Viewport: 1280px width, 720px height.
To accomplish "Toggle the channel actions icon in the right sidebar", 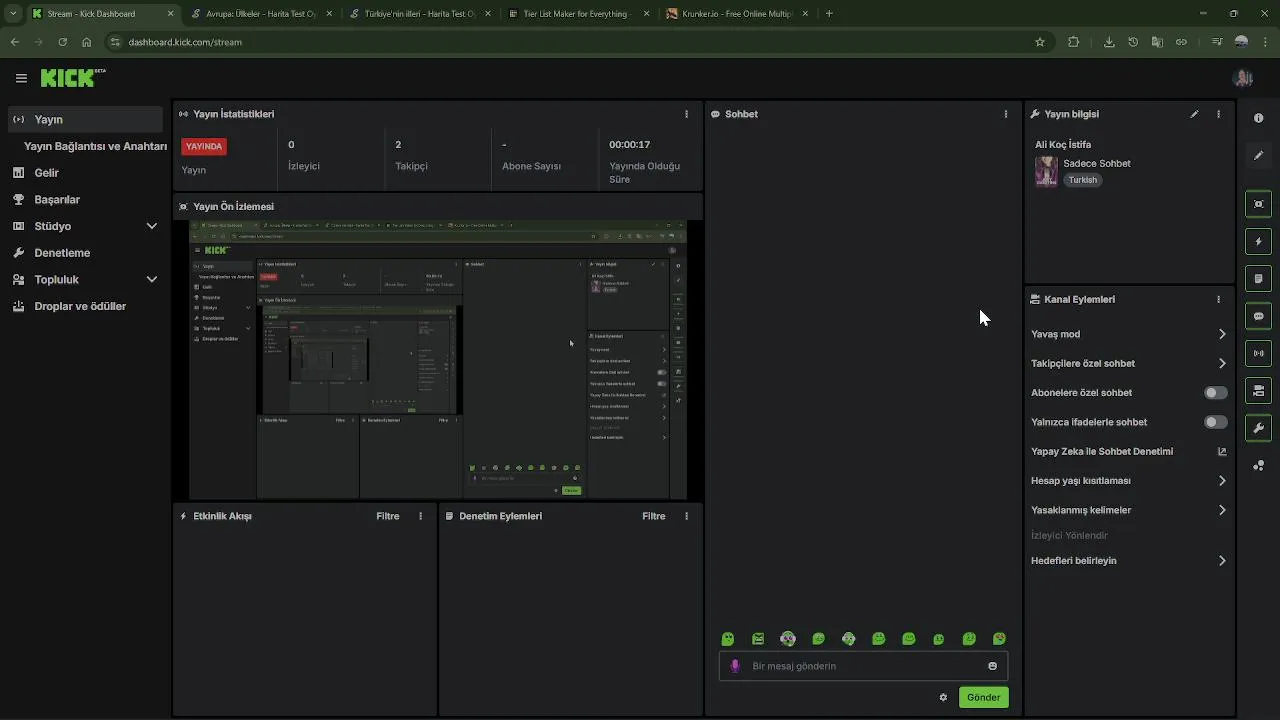I will pyautogui.click(x=1258, y=390).
